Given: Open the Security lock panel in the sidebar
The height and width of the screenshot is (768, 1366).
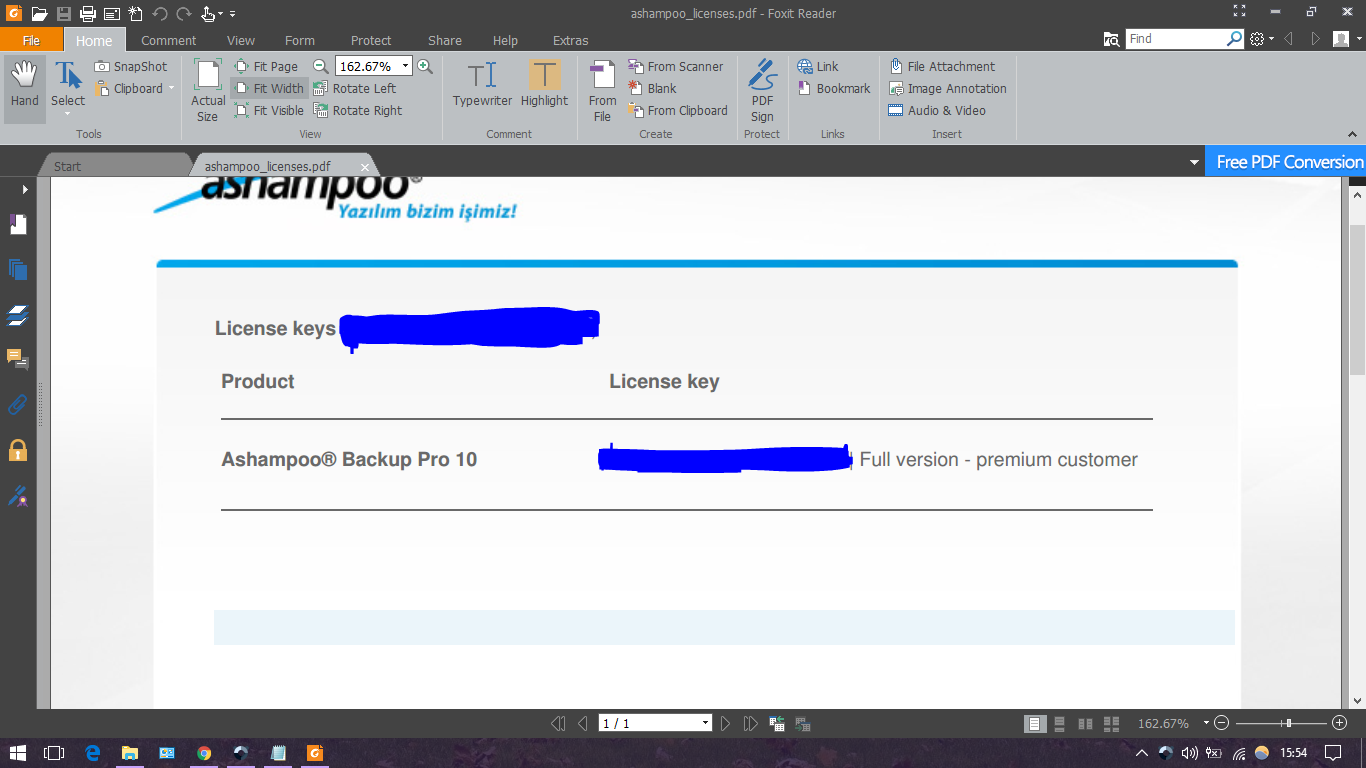Looking at the screenshot, I should 18,449.
